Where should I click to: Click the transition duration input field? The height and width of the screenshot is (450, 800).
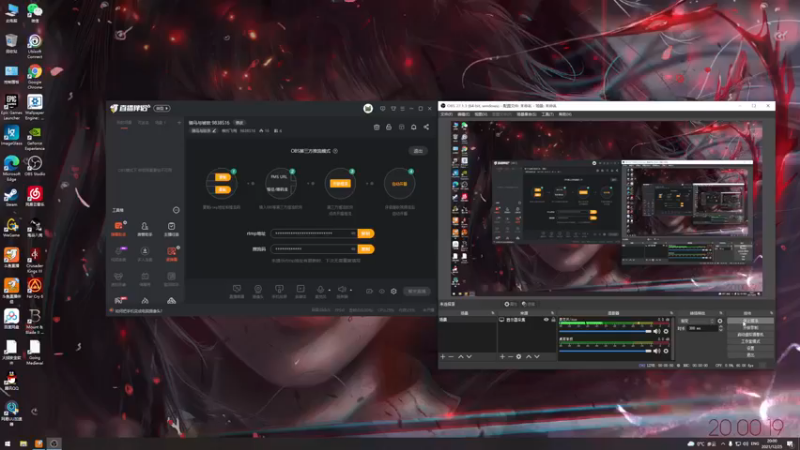(703, 329)
